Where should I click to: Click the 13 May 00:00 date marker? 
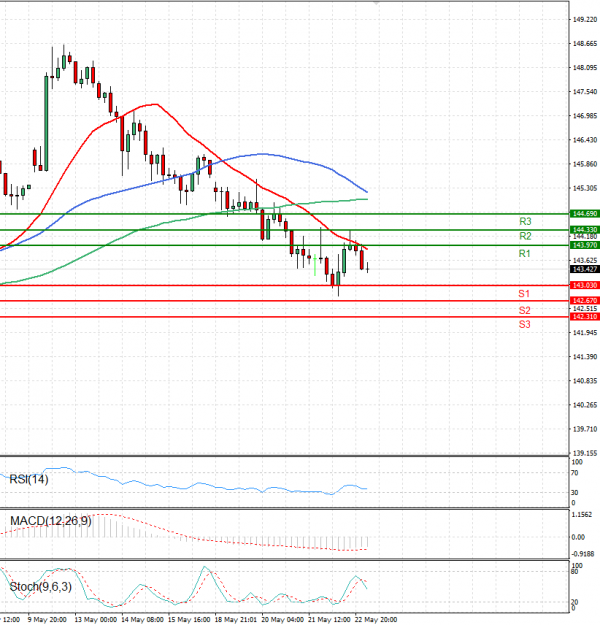tap(96, 619)
